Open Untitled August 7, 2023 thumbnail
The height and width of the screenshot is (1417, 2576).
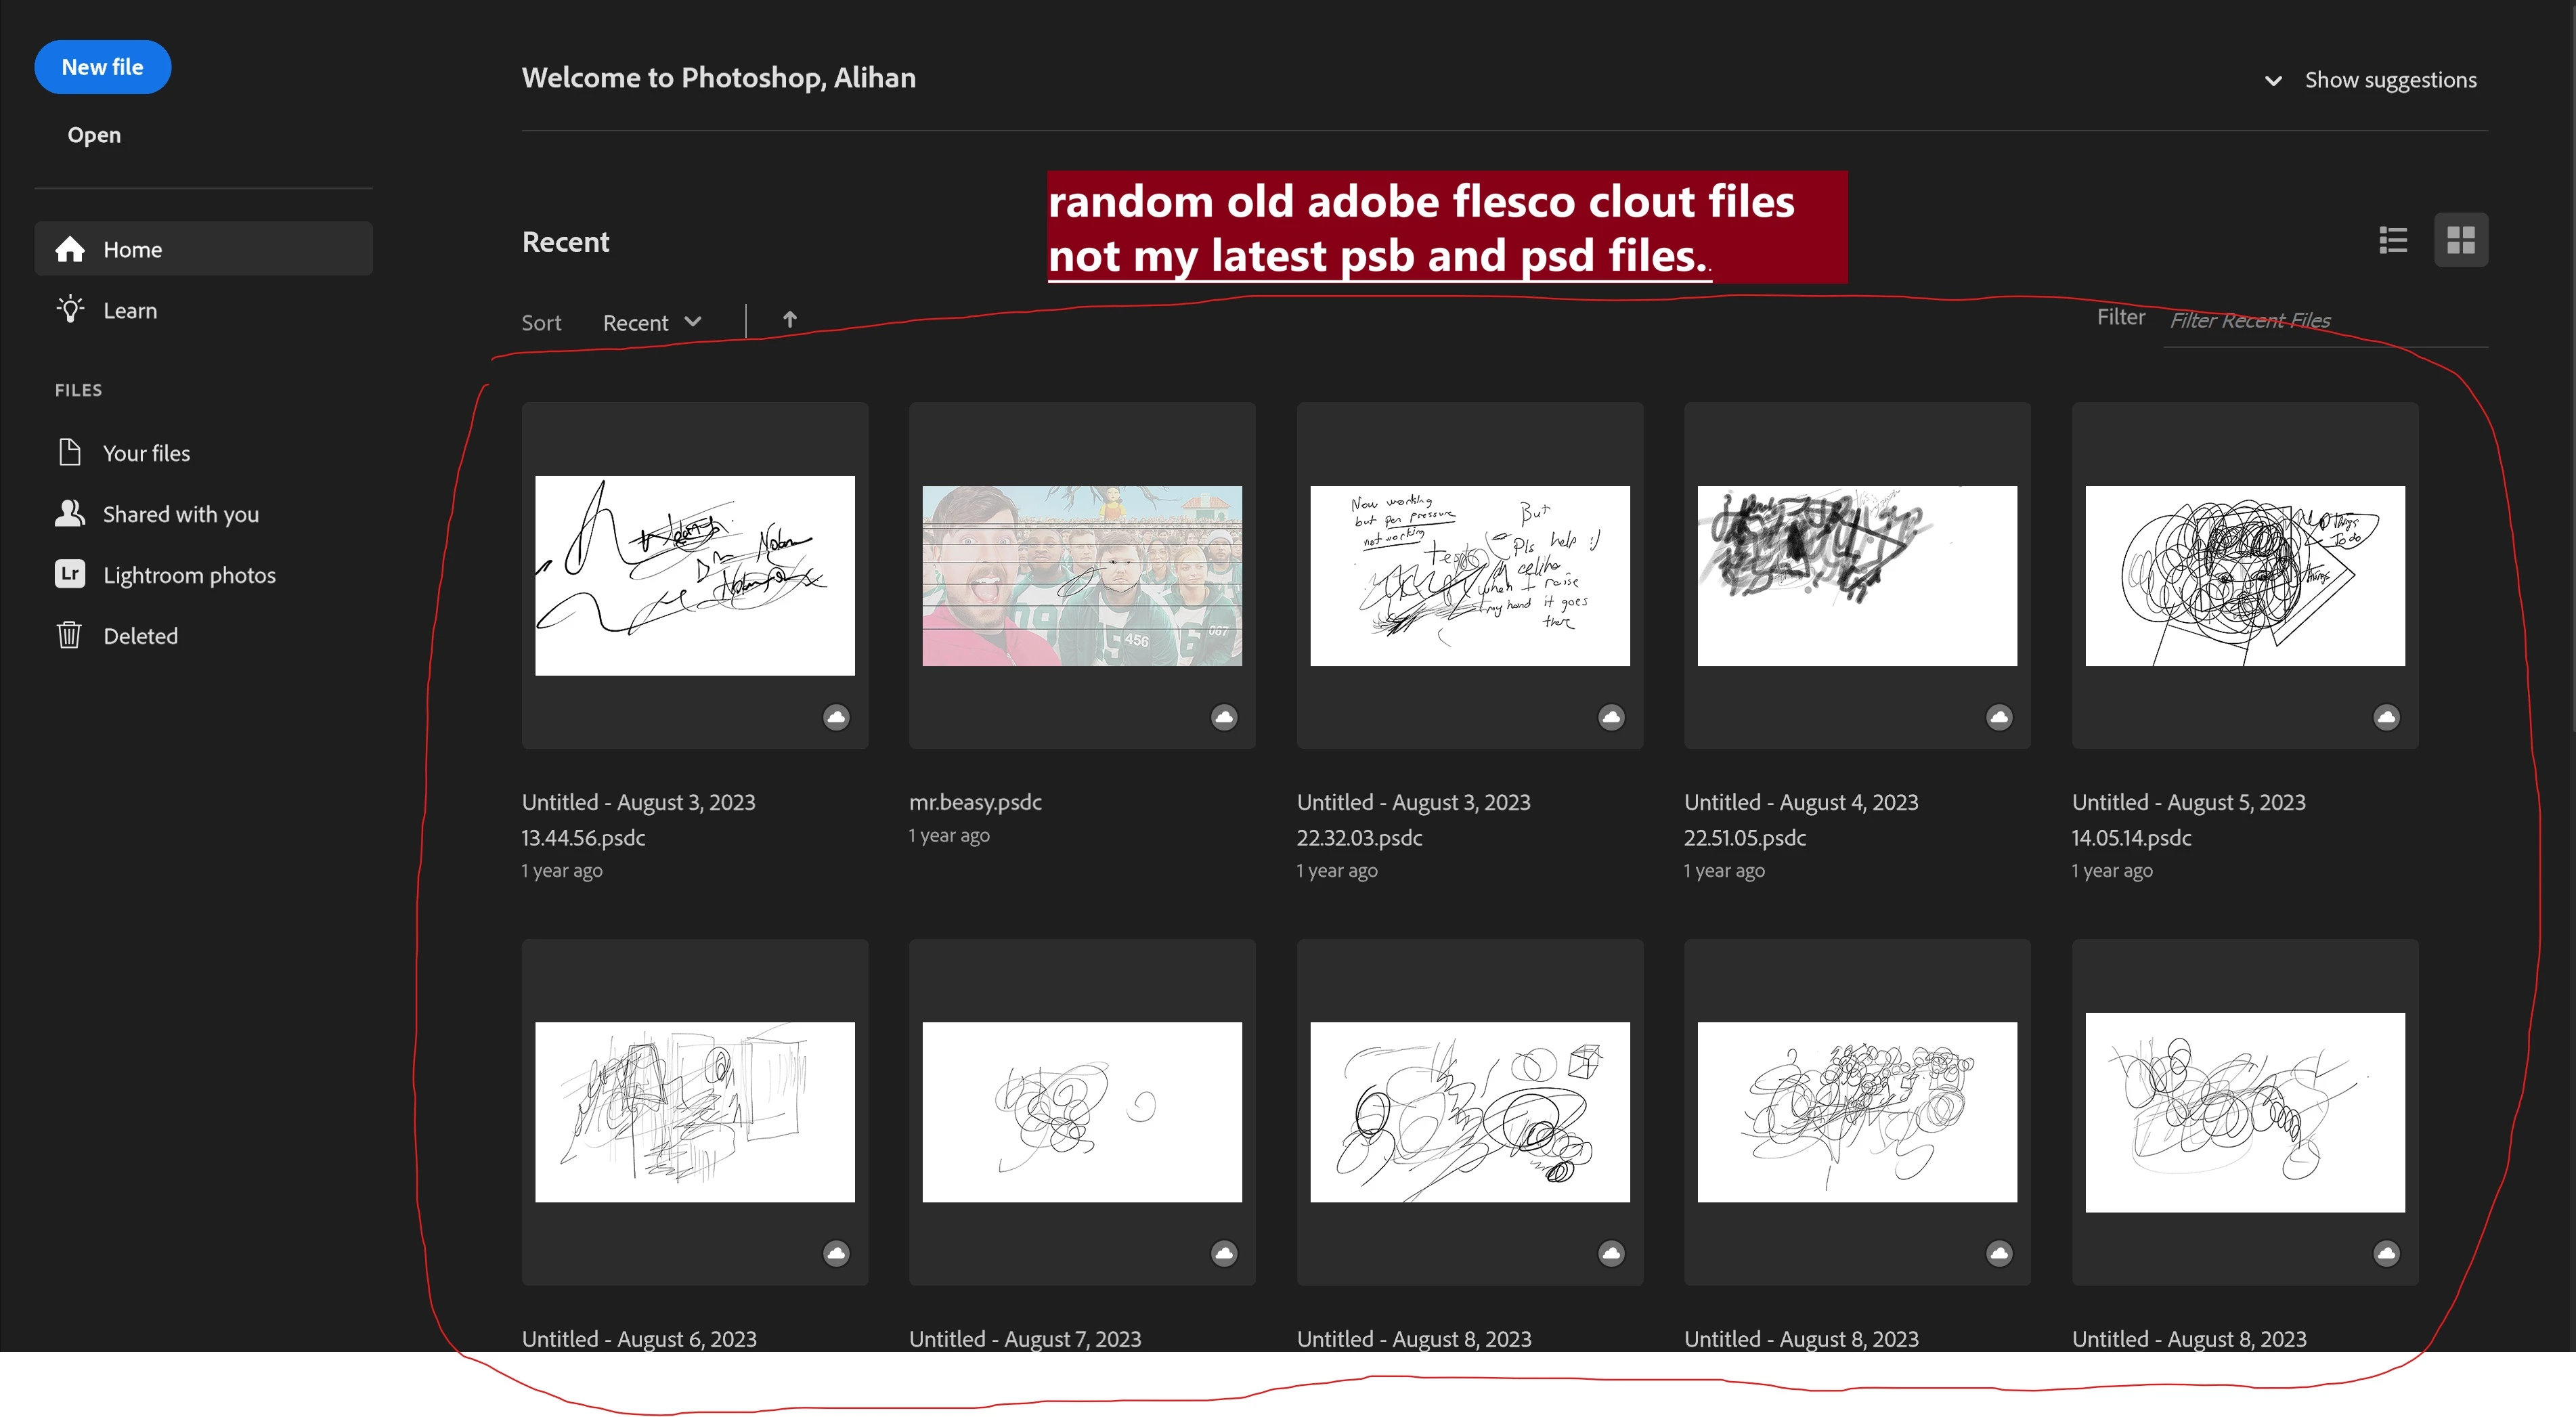[x=1082, y=1112]
